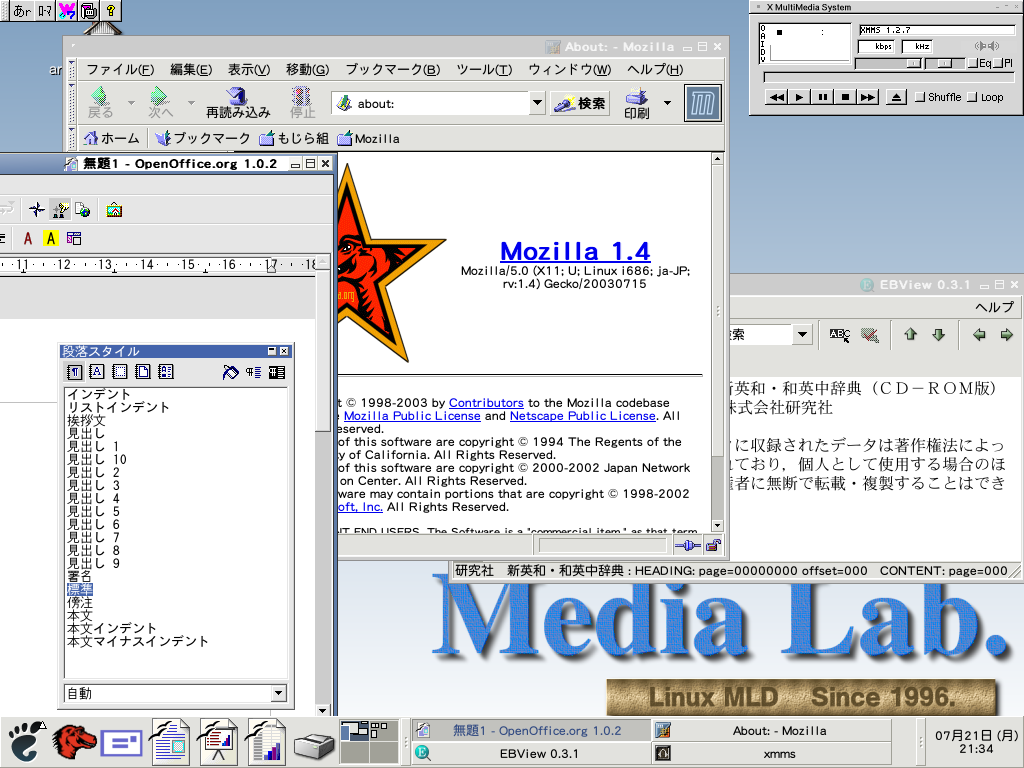Click the Mozilla bookmark in personal toolbar
The height and width of the screenshot is (768, 1024).
[x=368, y=138]
